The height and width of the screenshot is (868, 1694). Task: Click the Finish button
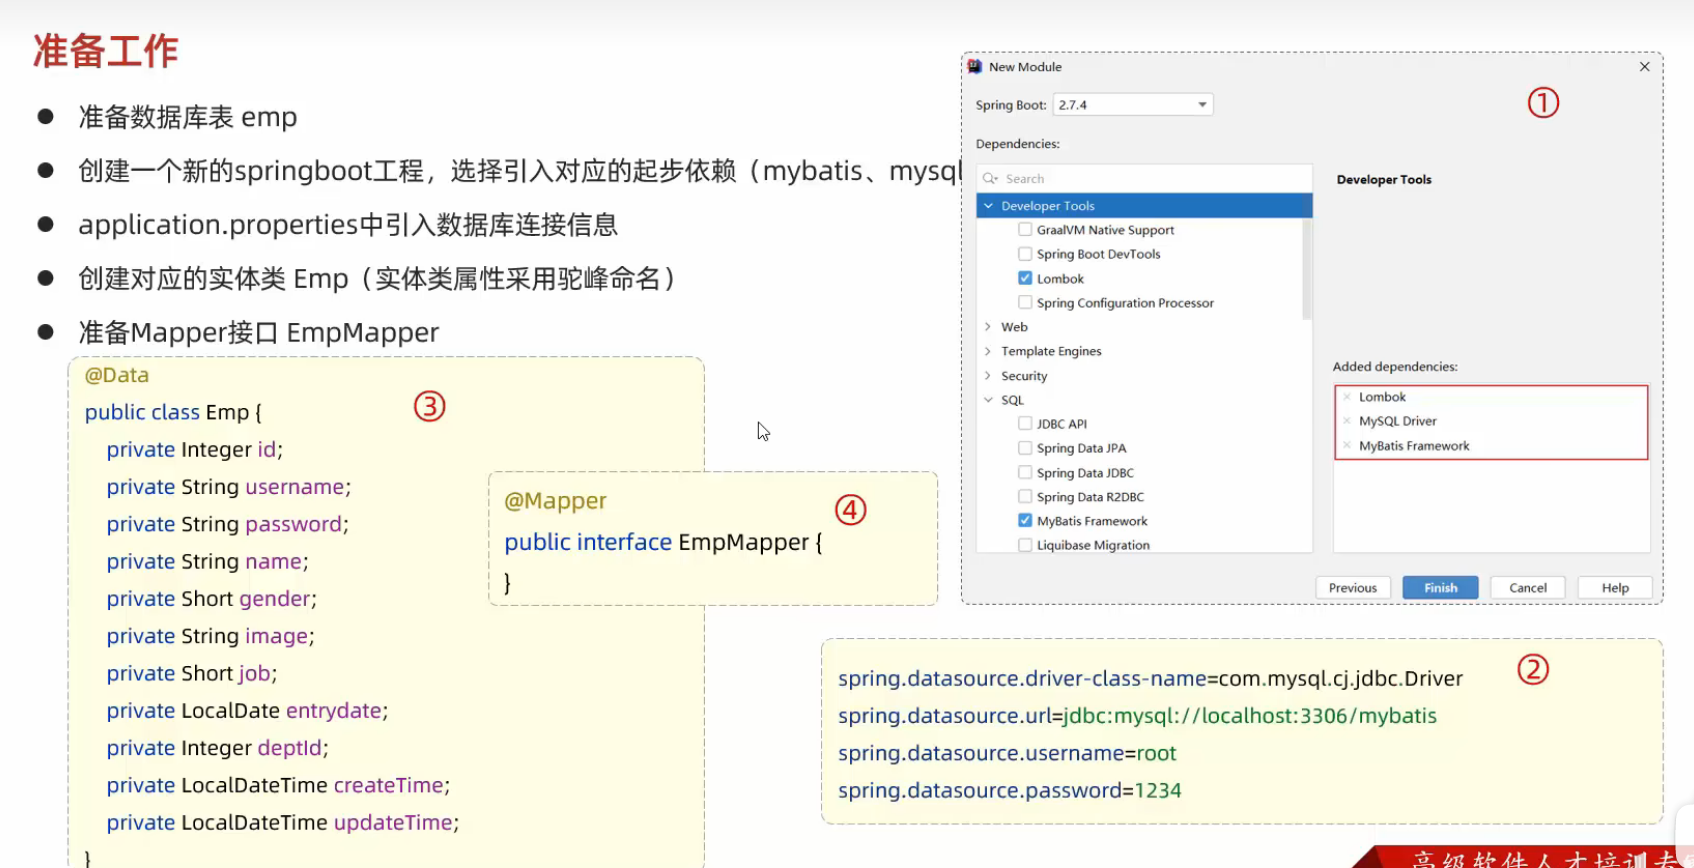pyautogui.click(x=1440, y=588)
